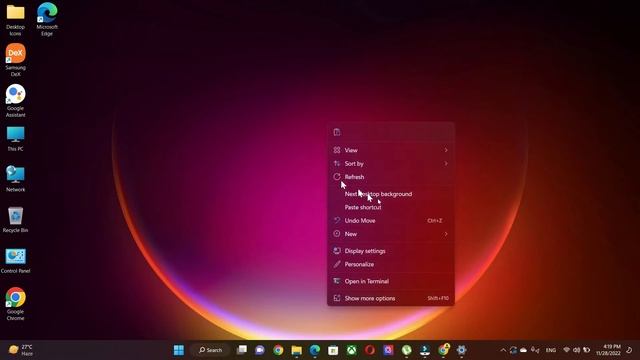Choose Paste shortcut in context menu
Viewport: 640px width, 360px height.
(391, 207)
